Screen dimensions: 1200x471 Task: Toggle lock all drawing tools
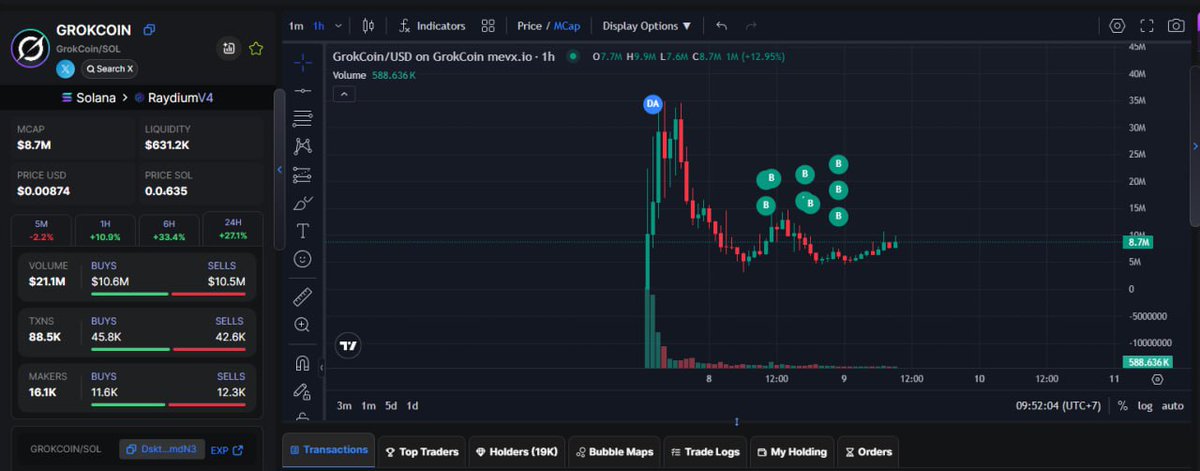(x=303, y=390)
